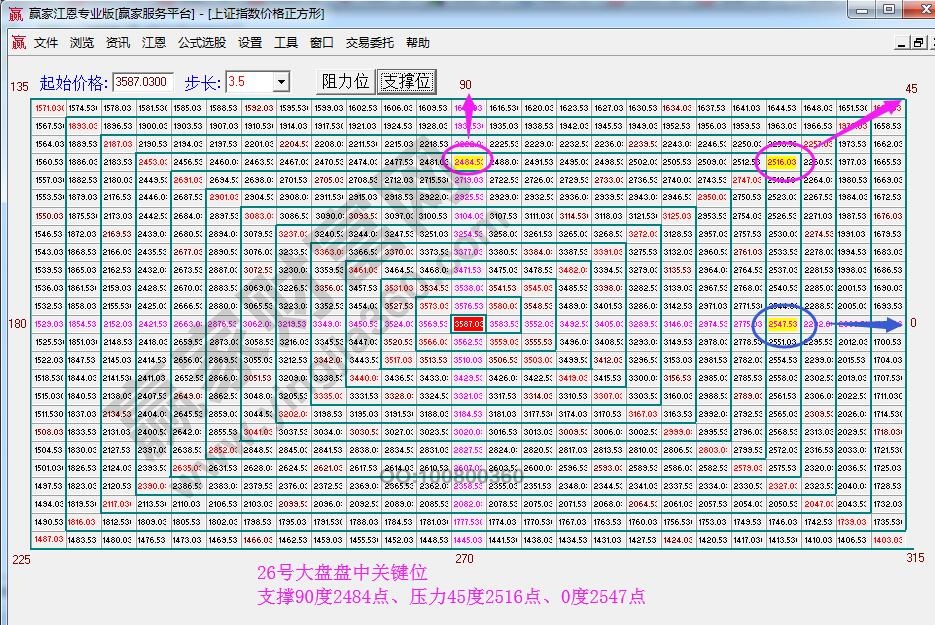The height and width of the screenshot is (625, 935).
Task: Open the 交易委托 menu
Action: pos(372,42)
